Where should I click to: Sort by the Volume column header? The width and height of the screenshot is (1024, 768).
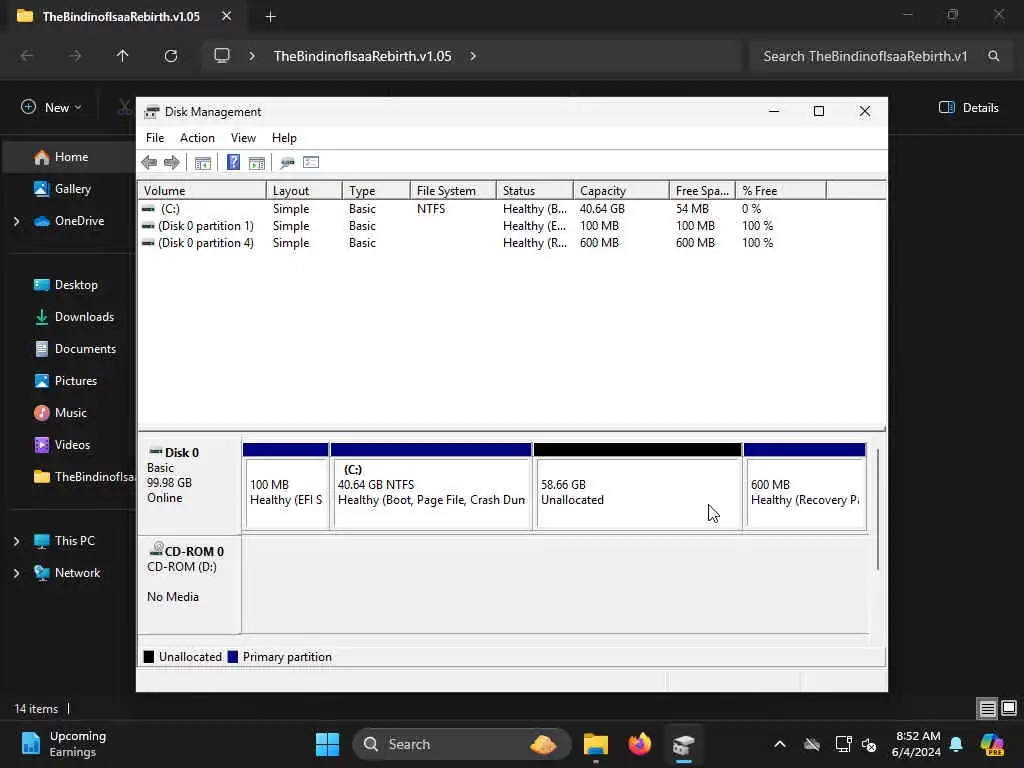pos(202,191)
